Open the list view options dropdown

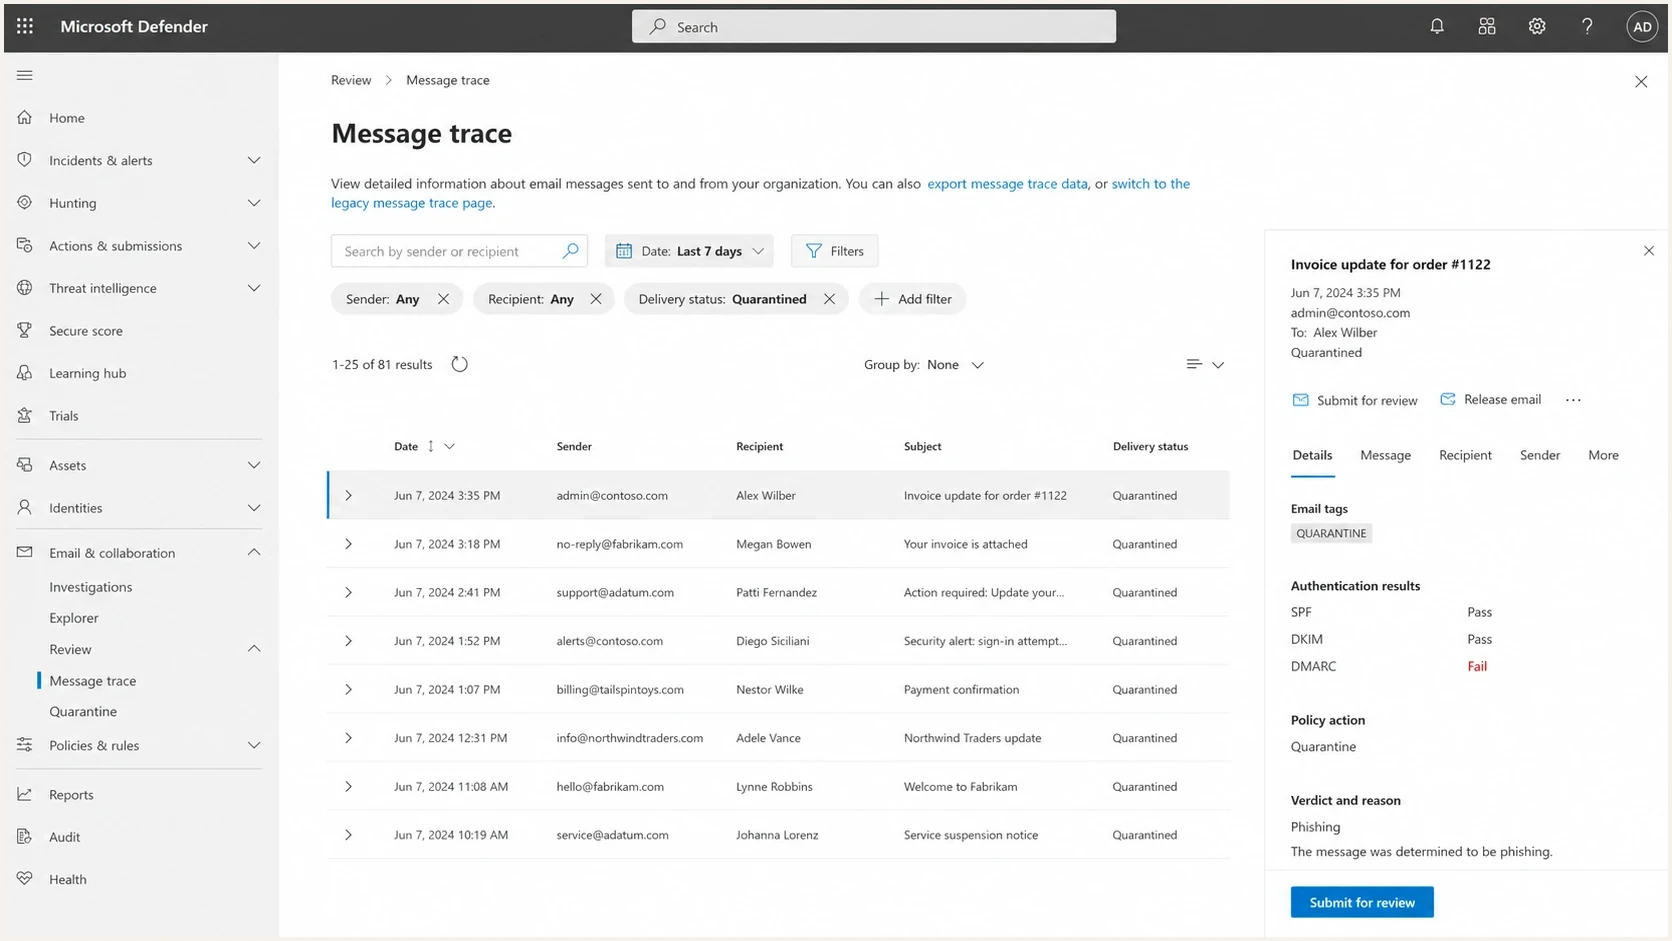pyautogui.click(x=1205, y=365)
